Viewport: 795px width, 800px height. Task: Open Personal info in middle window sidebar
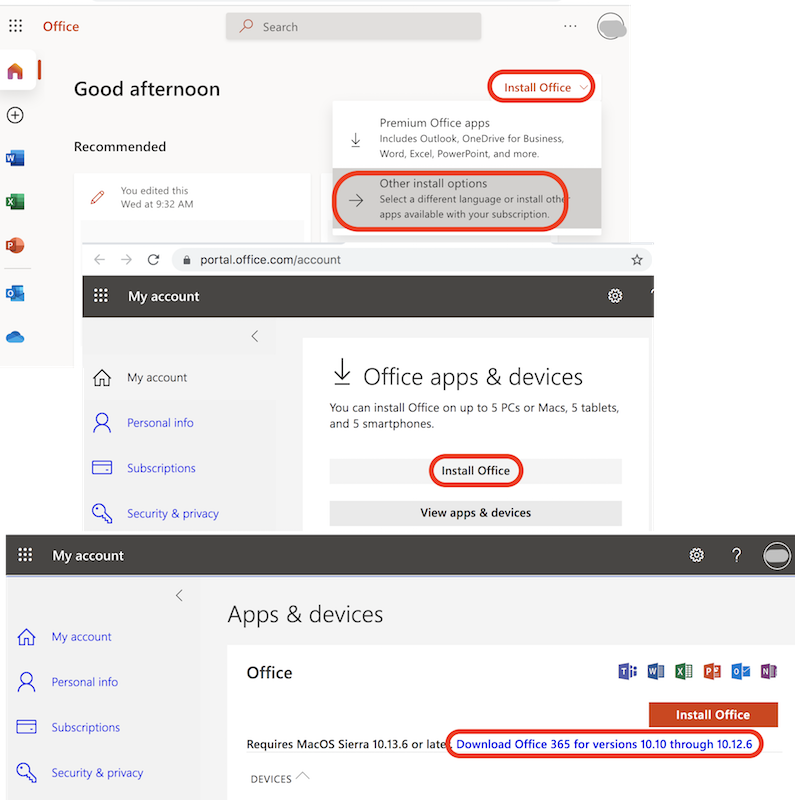pyautogui.click(x=160, y=423)
